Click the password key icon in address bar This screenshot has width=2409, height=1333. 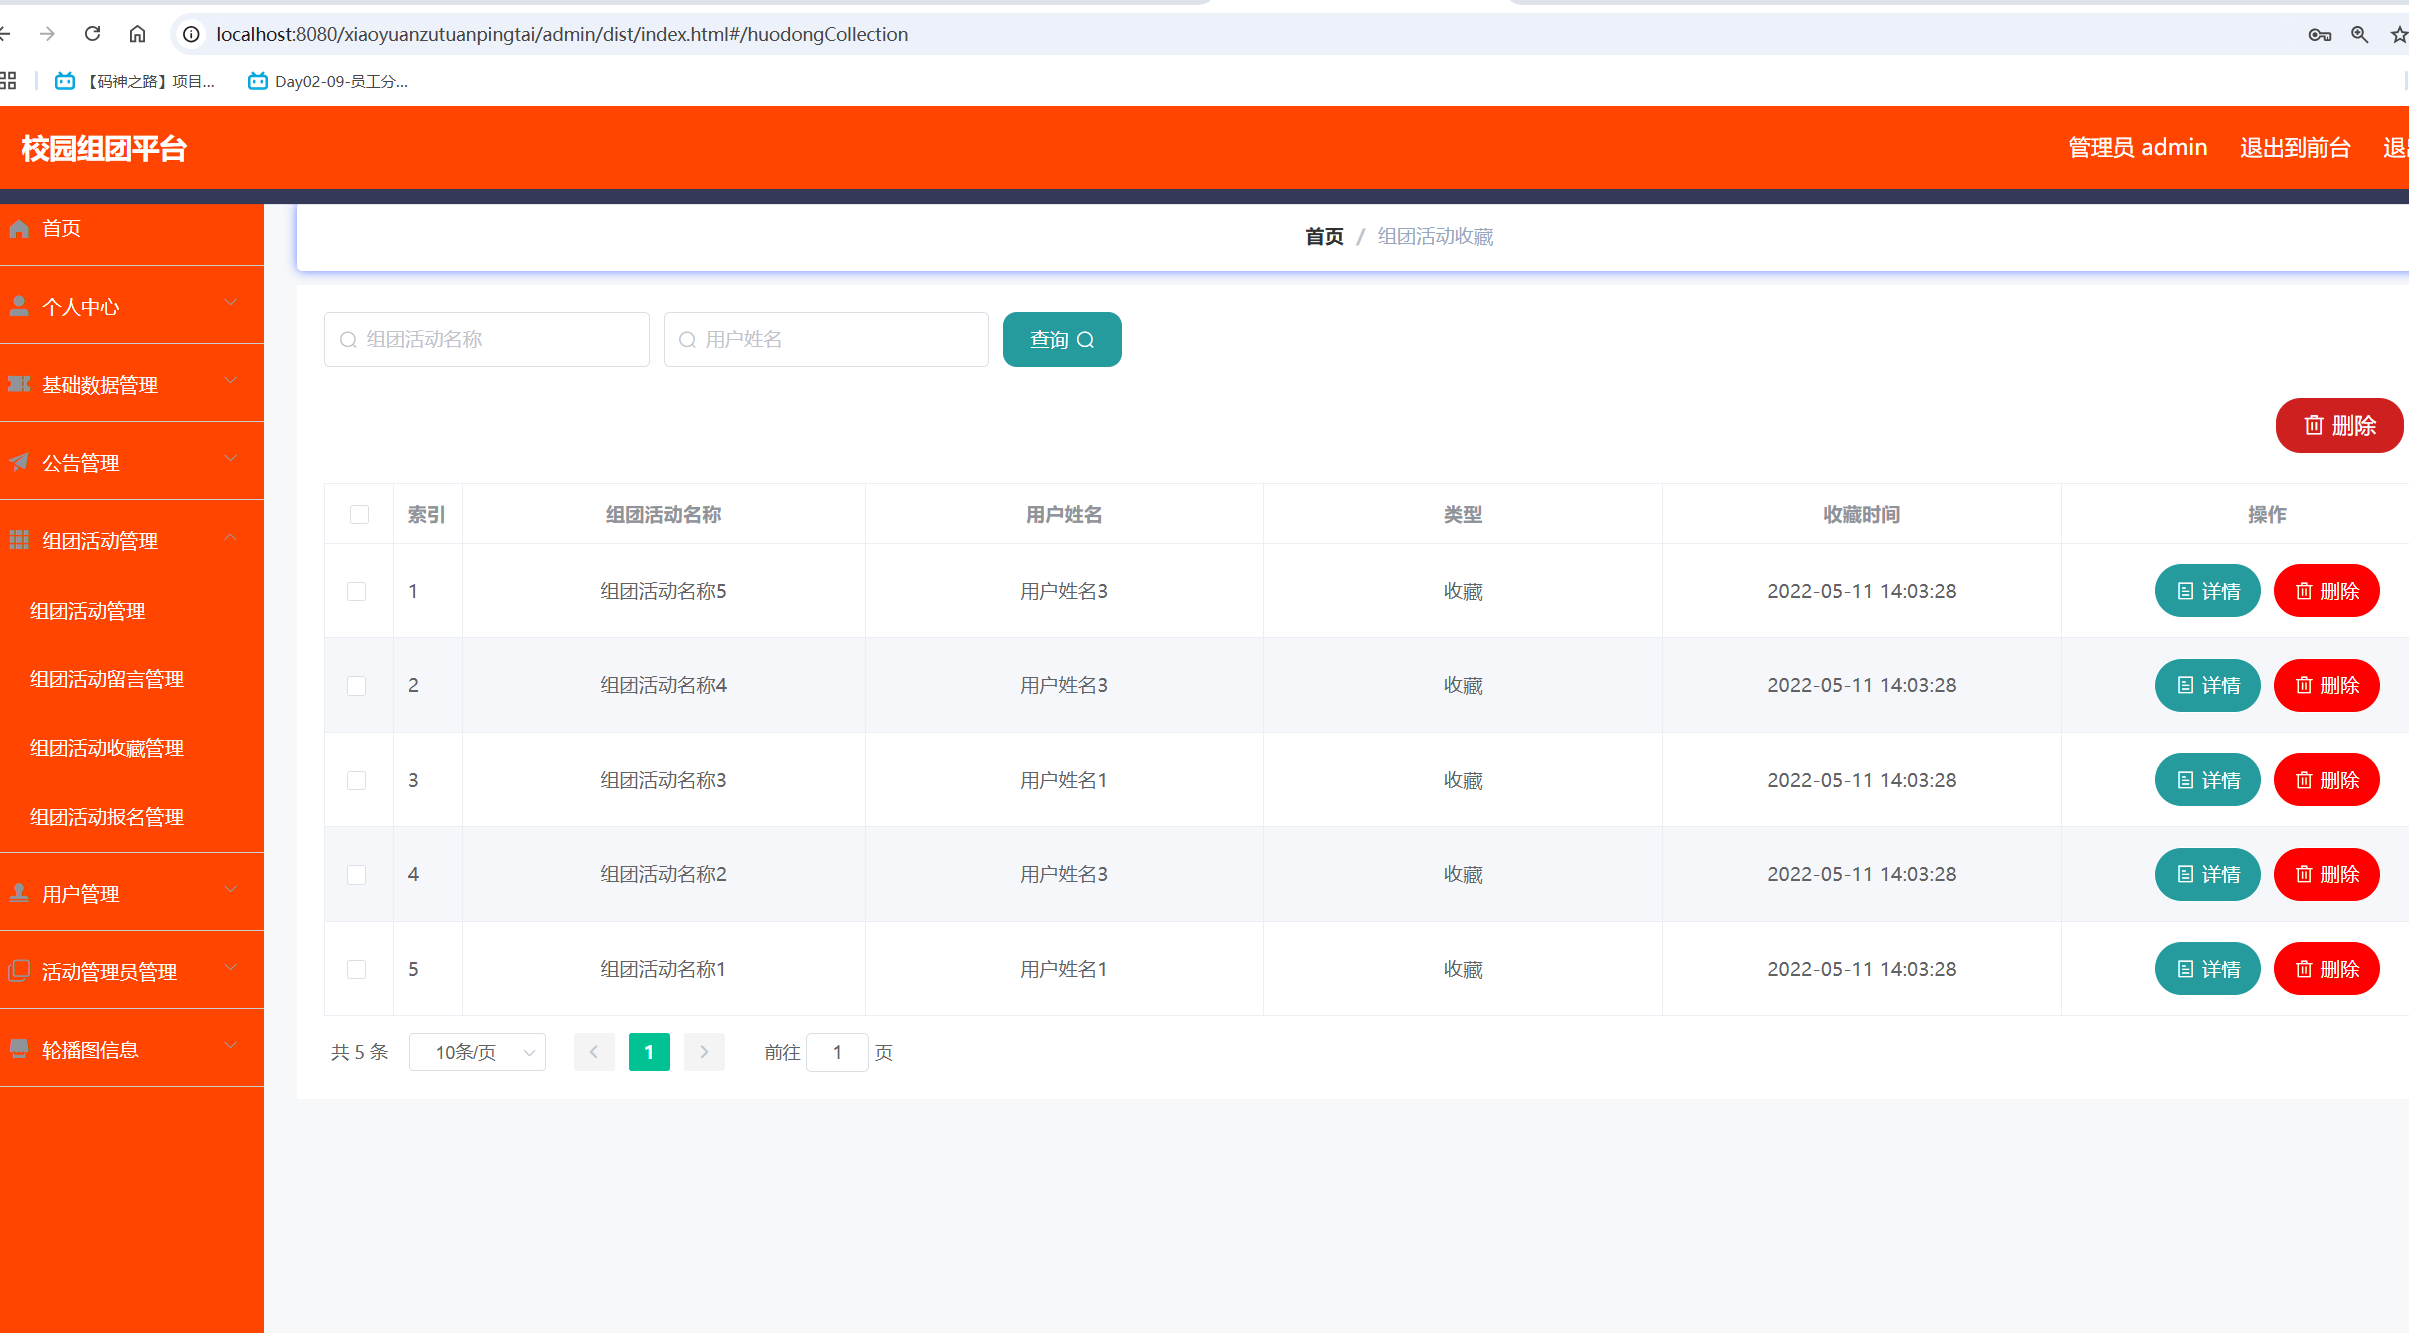(2319, 34)
